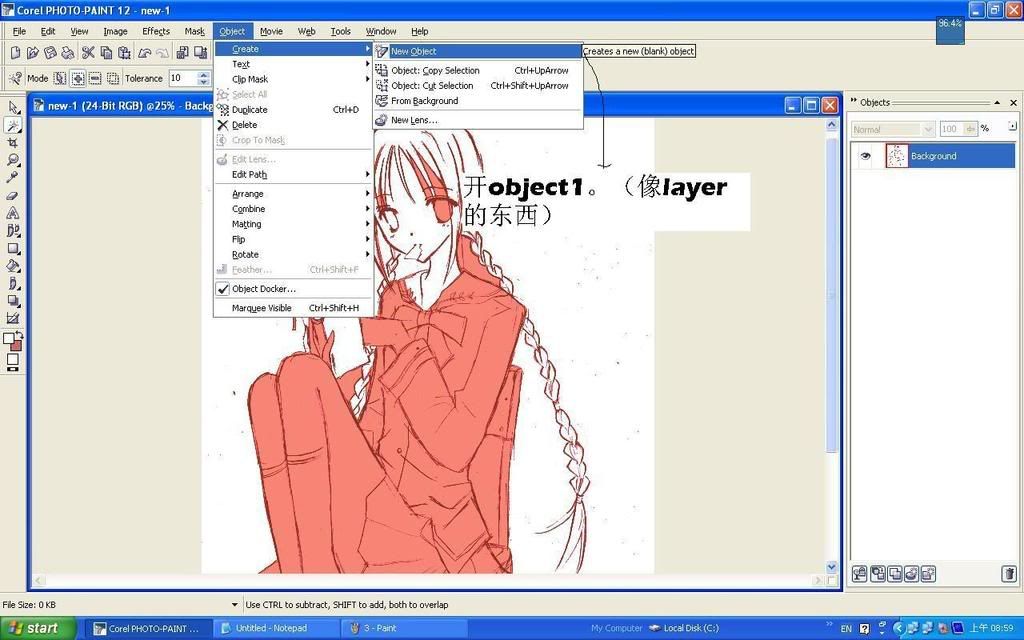The width and height of the screenshot is (1024, 640).
Task: Set mask mode to Overlap (XOR)
Action: (113, 78)
